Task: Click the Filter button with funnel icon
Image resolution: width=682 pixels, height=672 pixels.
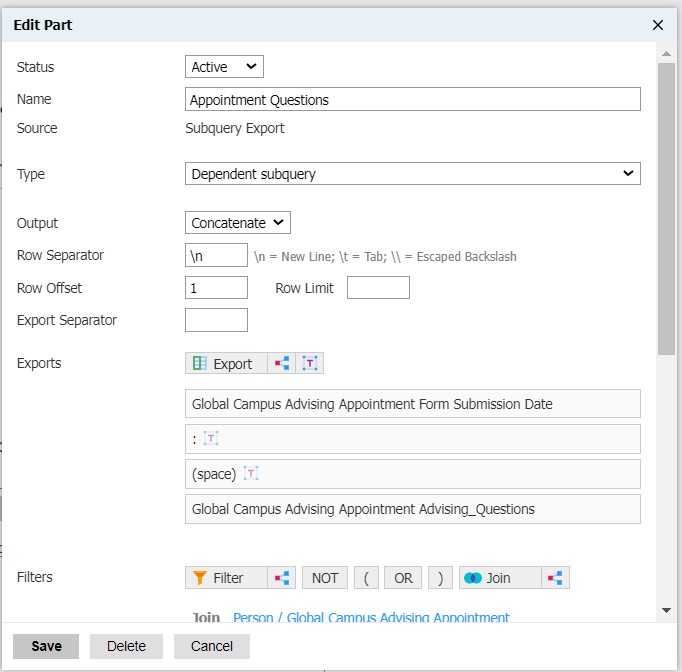Action: pyautogui.click(x=226, y=578)
